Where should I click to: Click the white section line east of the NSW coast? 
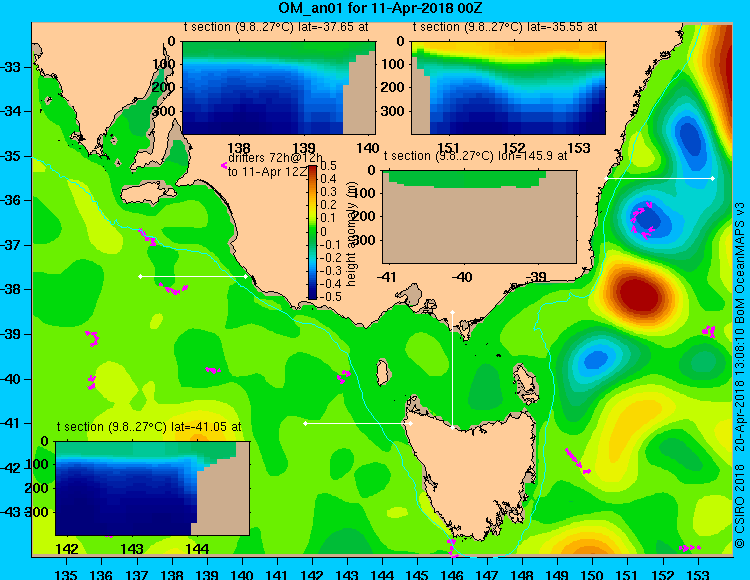(659, 178)
